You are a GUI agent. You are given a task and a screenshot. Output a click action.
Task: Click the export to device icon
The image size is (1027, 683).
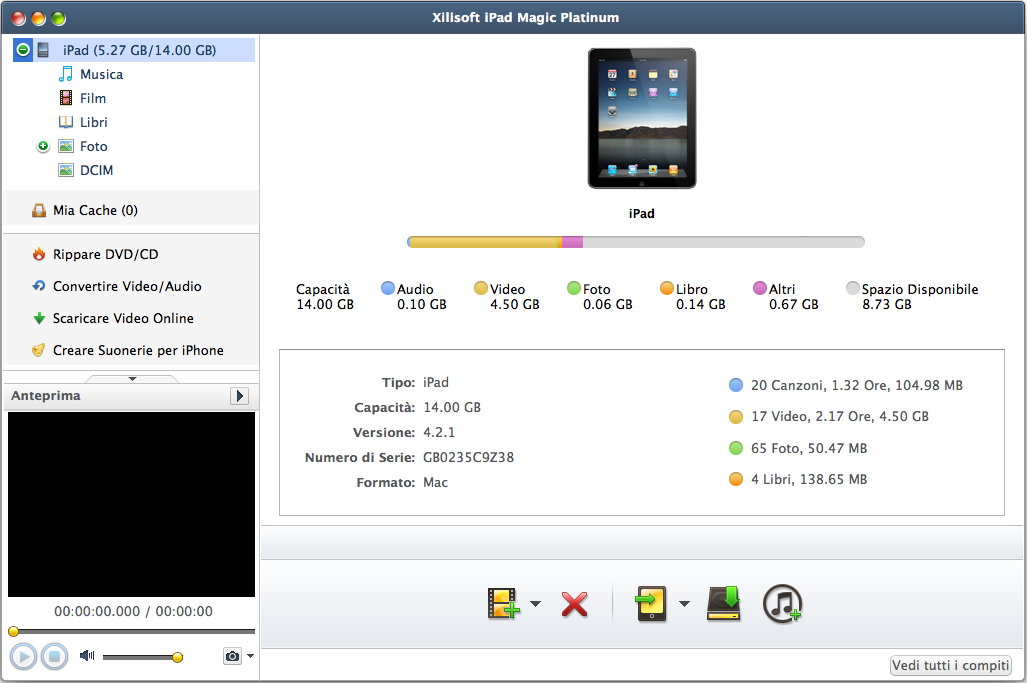click(651, 603)
